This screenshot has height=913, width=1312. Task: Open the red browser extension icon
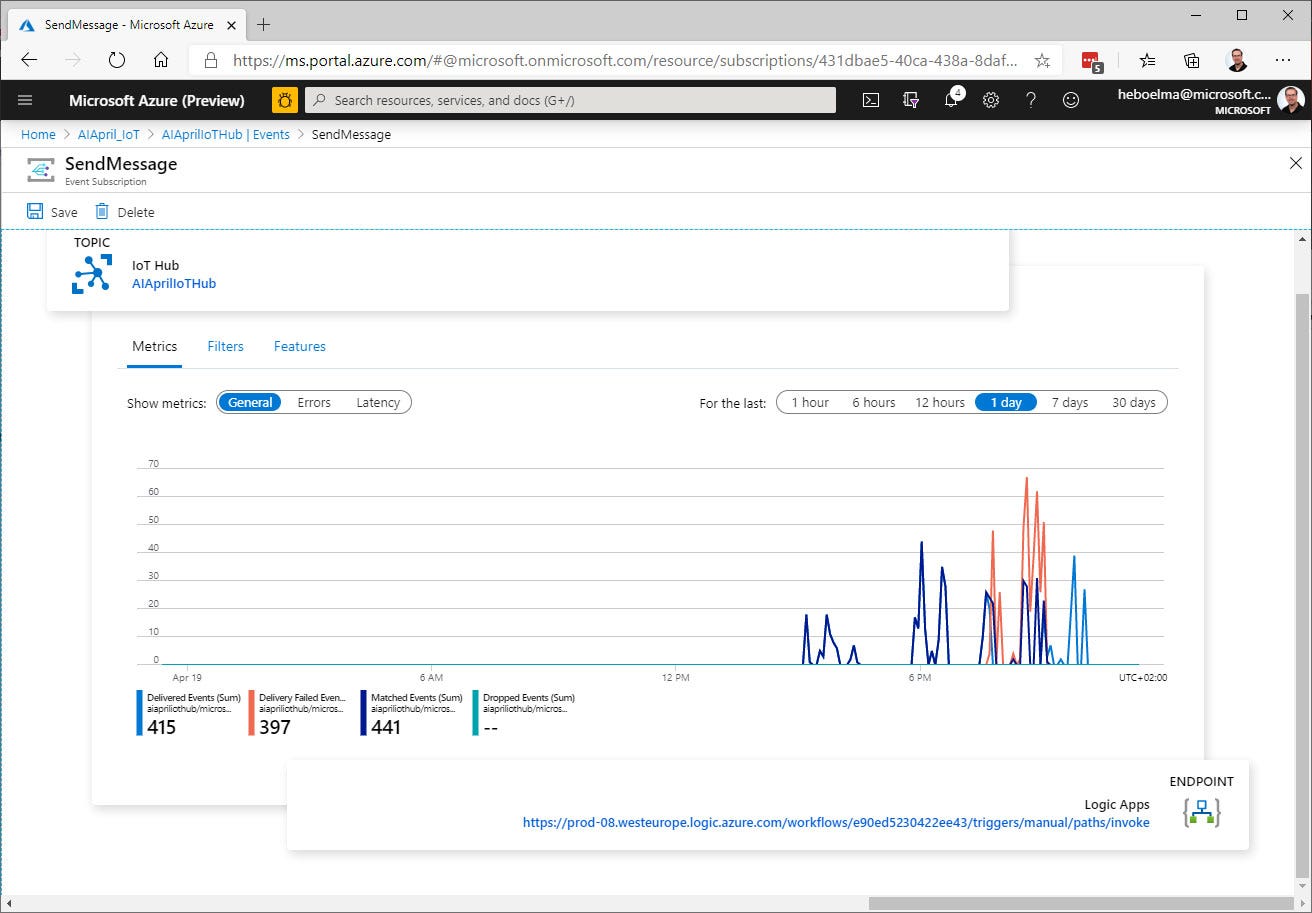pos(1092,61)
